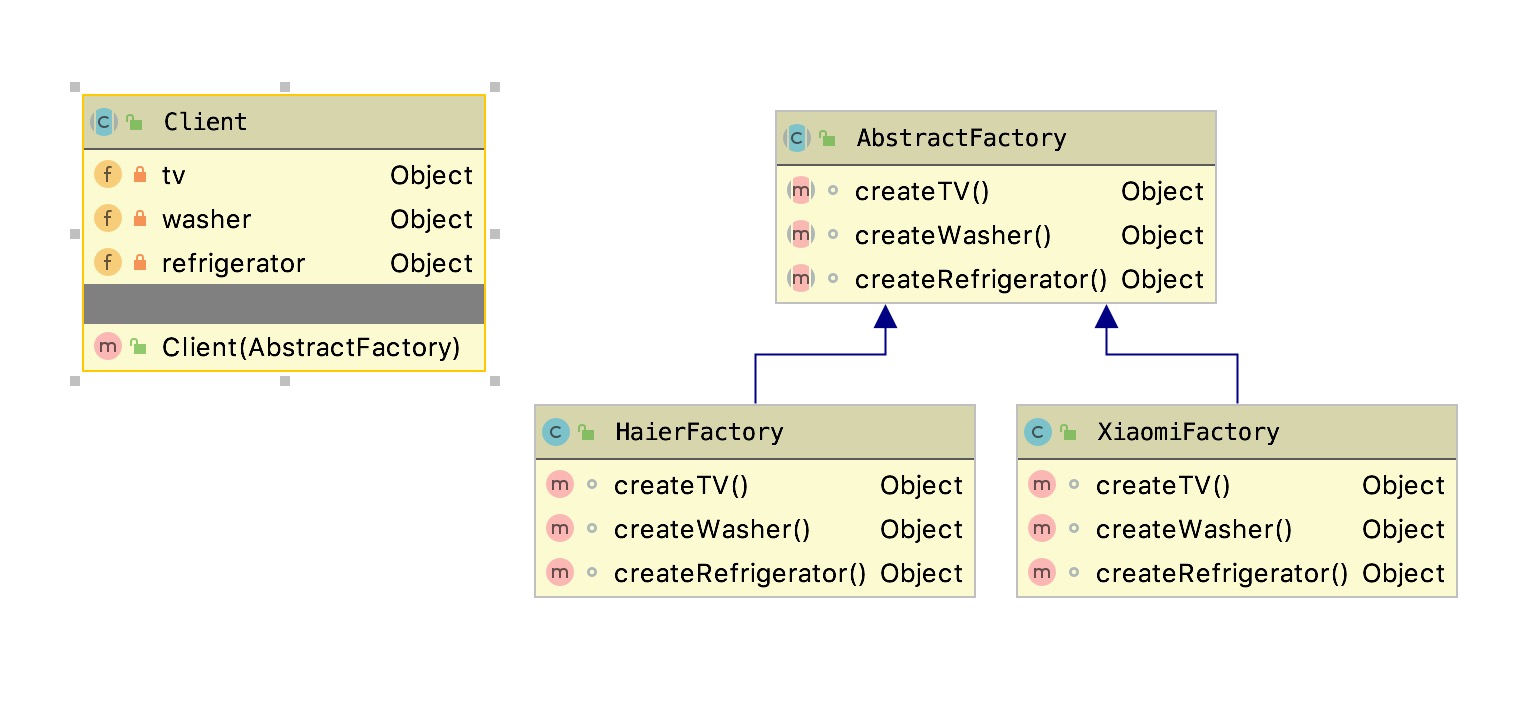The width and height of the screenshot is (1540, 706).
Task: Select the Client class title
Action: tap(205, 122)
